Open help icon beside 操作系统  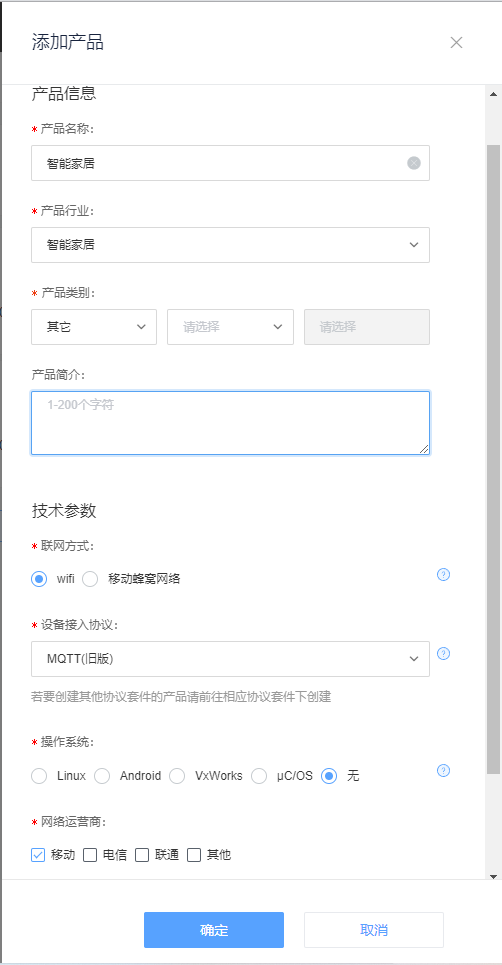pos(443,771)
